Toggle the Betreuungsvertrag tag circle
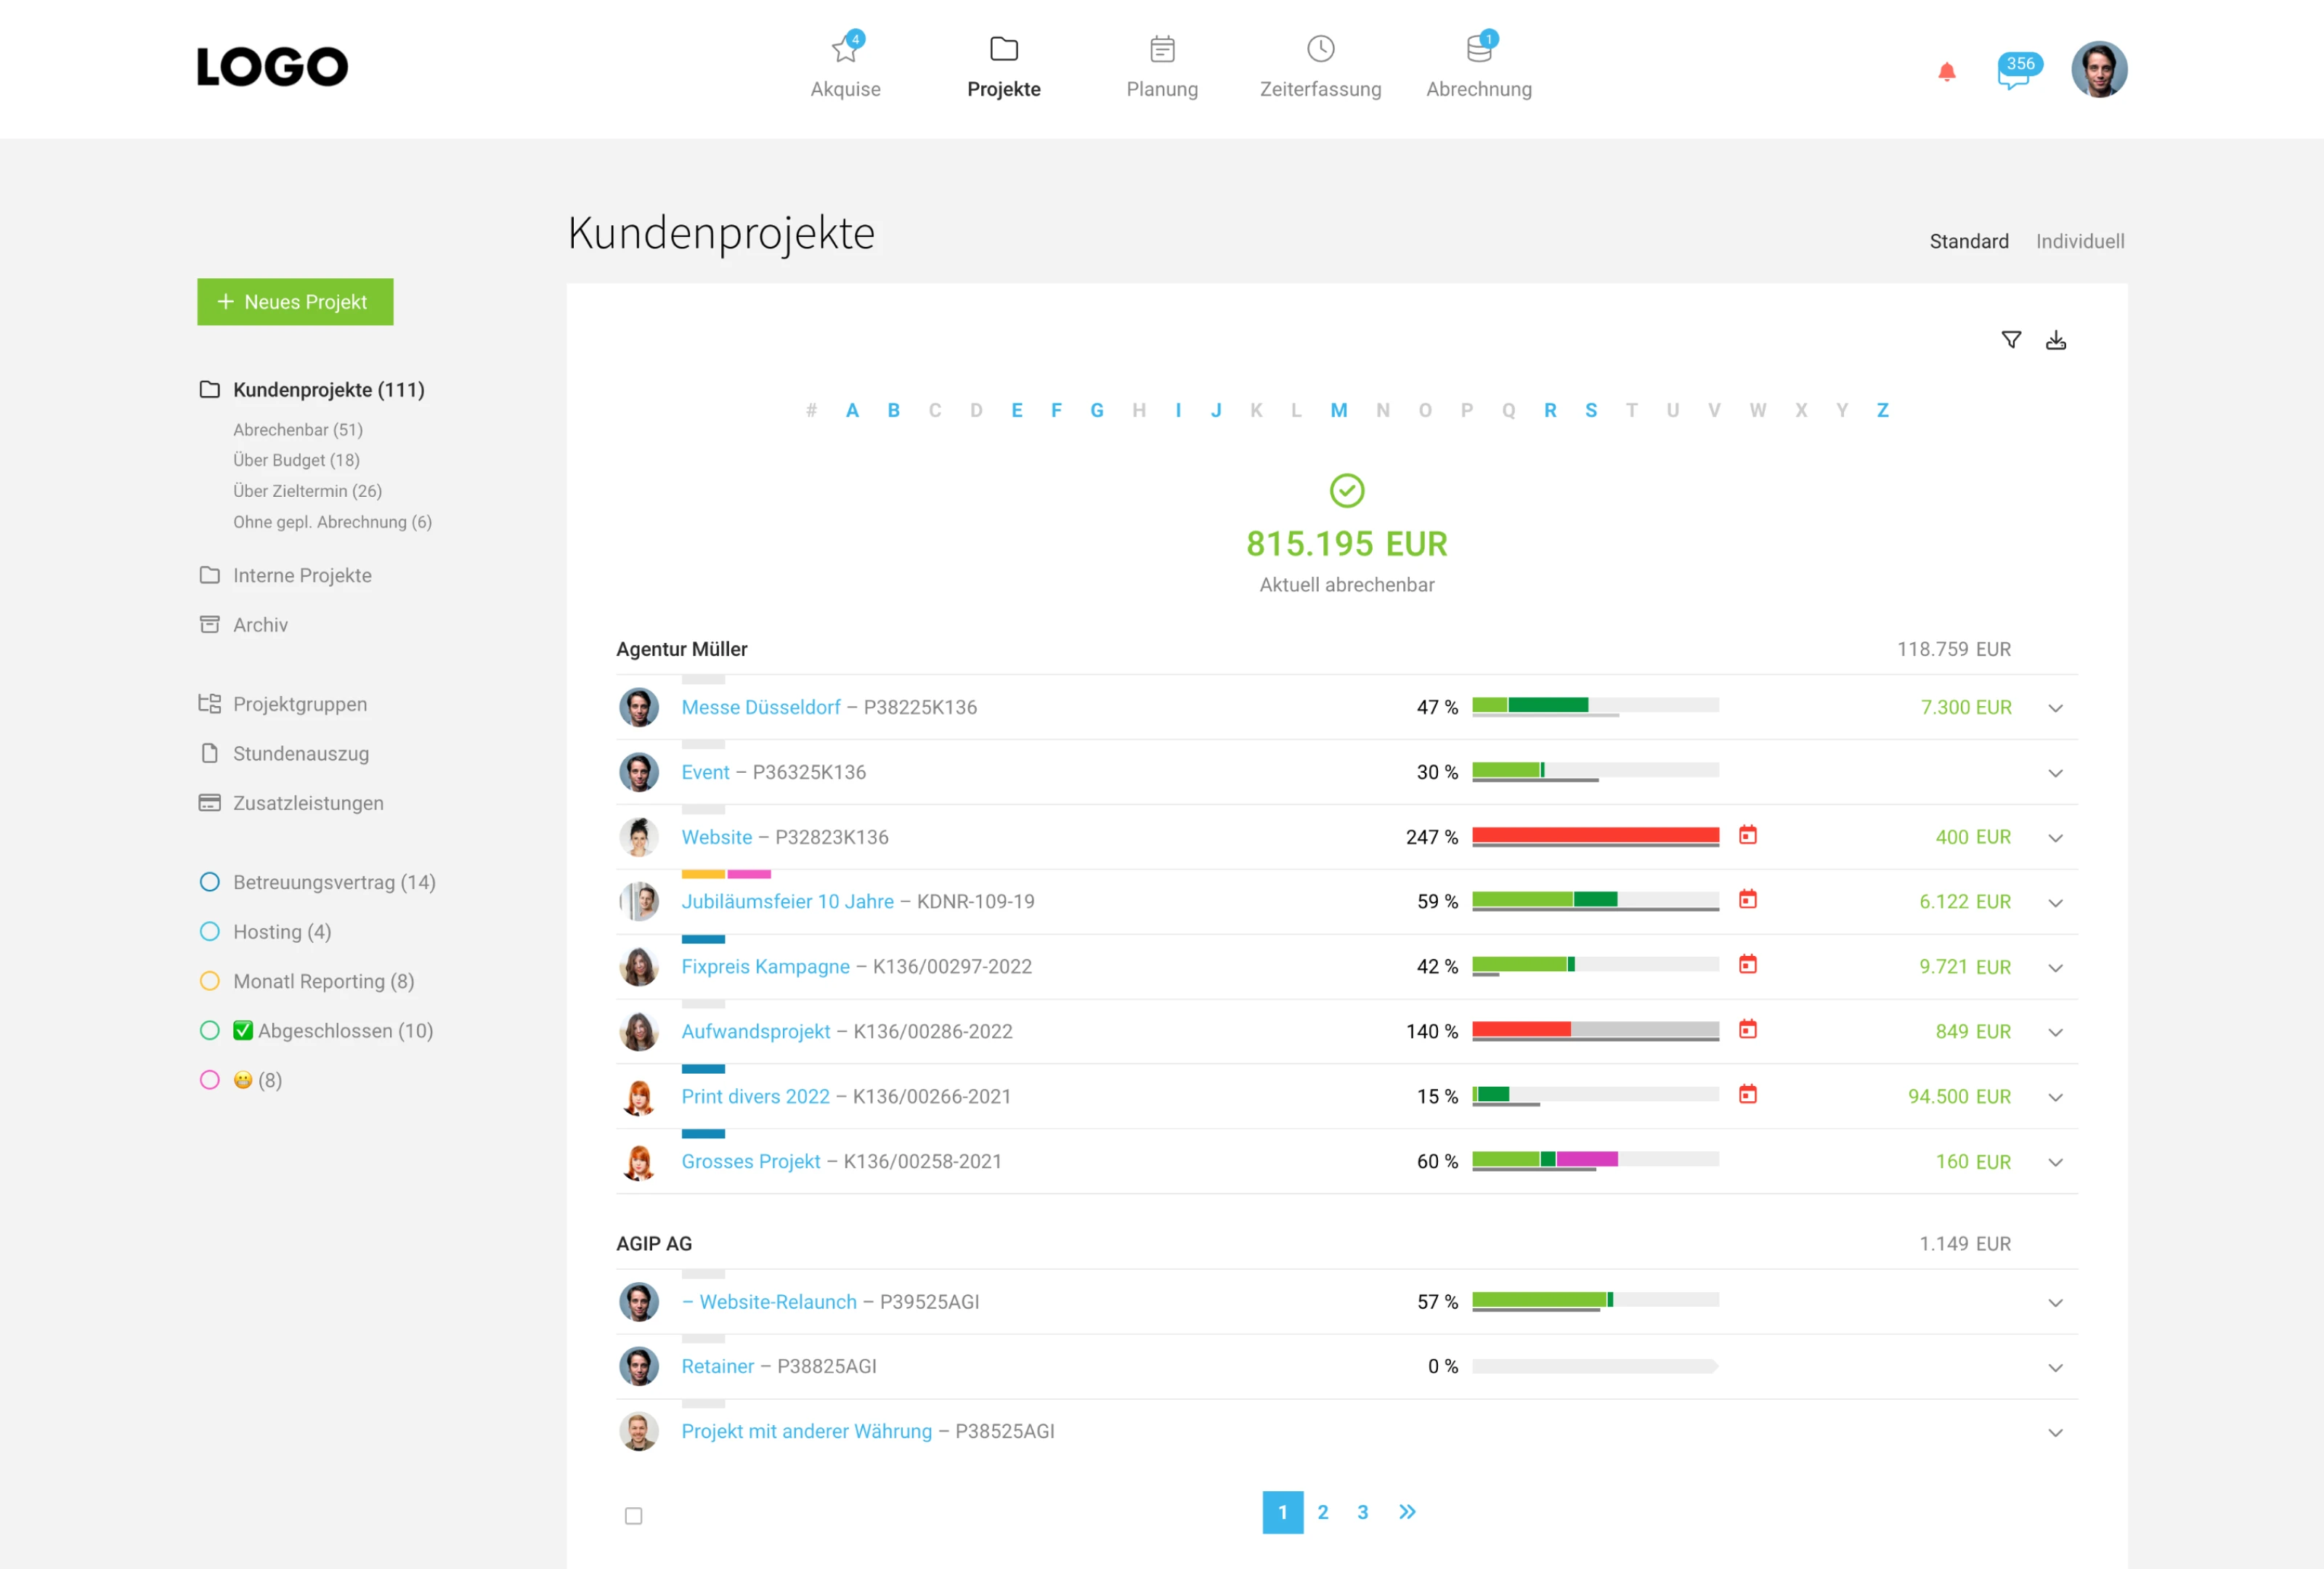This screenshot has width=2324, height=1569. [x=209, y=882]
